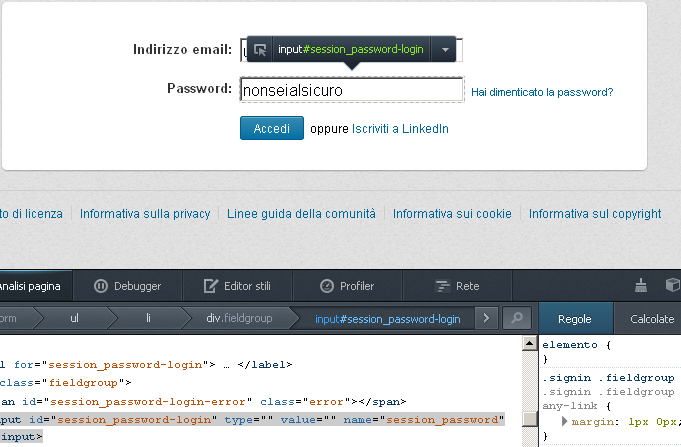681x447 pixels.
Task: Select the input#session_password-login breadcrumb
Action: [387, 319]
